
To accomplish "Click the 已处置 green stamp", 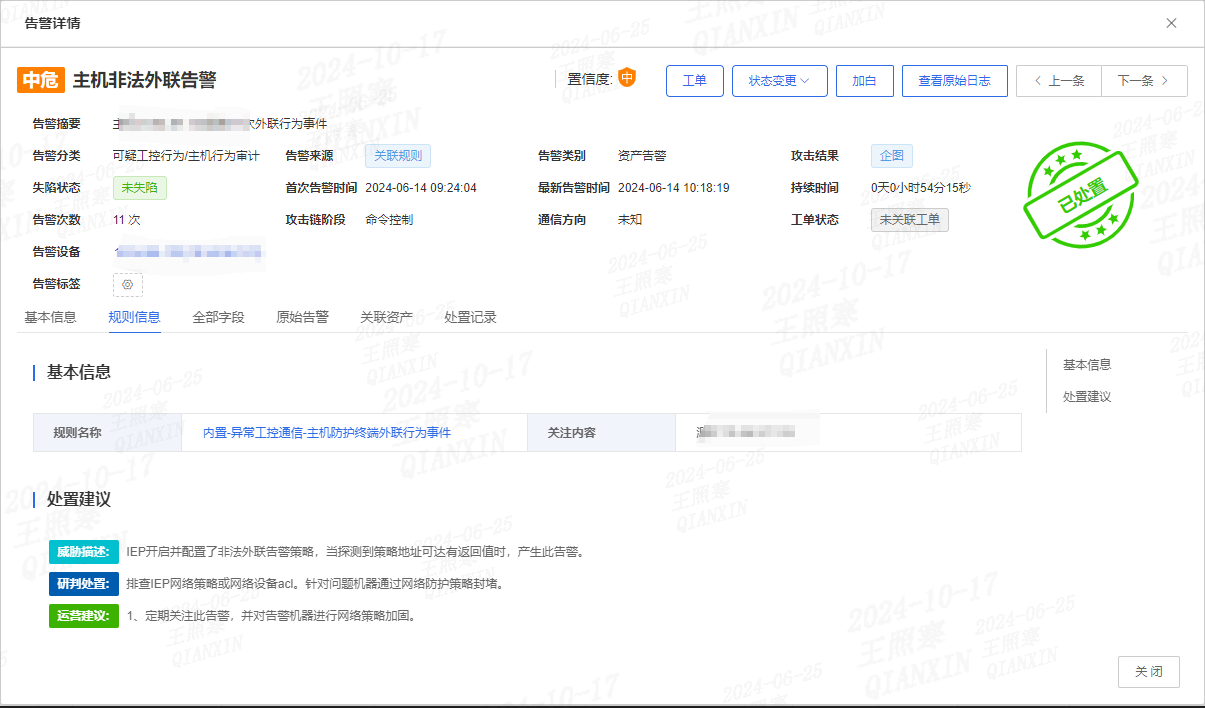I will click(x=1081, y=193).
